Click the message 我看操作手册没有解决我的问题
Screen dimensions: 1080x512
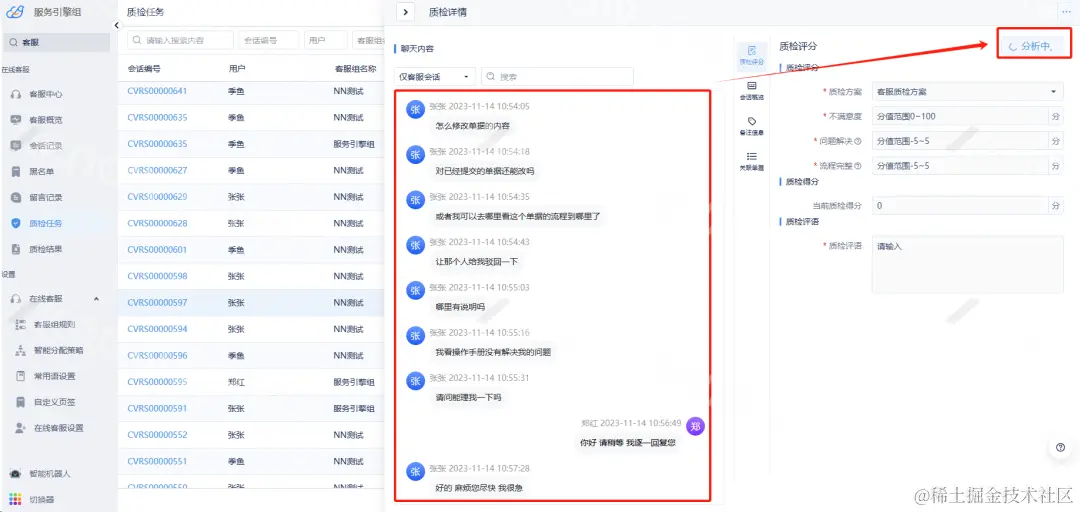pos(493,352)
